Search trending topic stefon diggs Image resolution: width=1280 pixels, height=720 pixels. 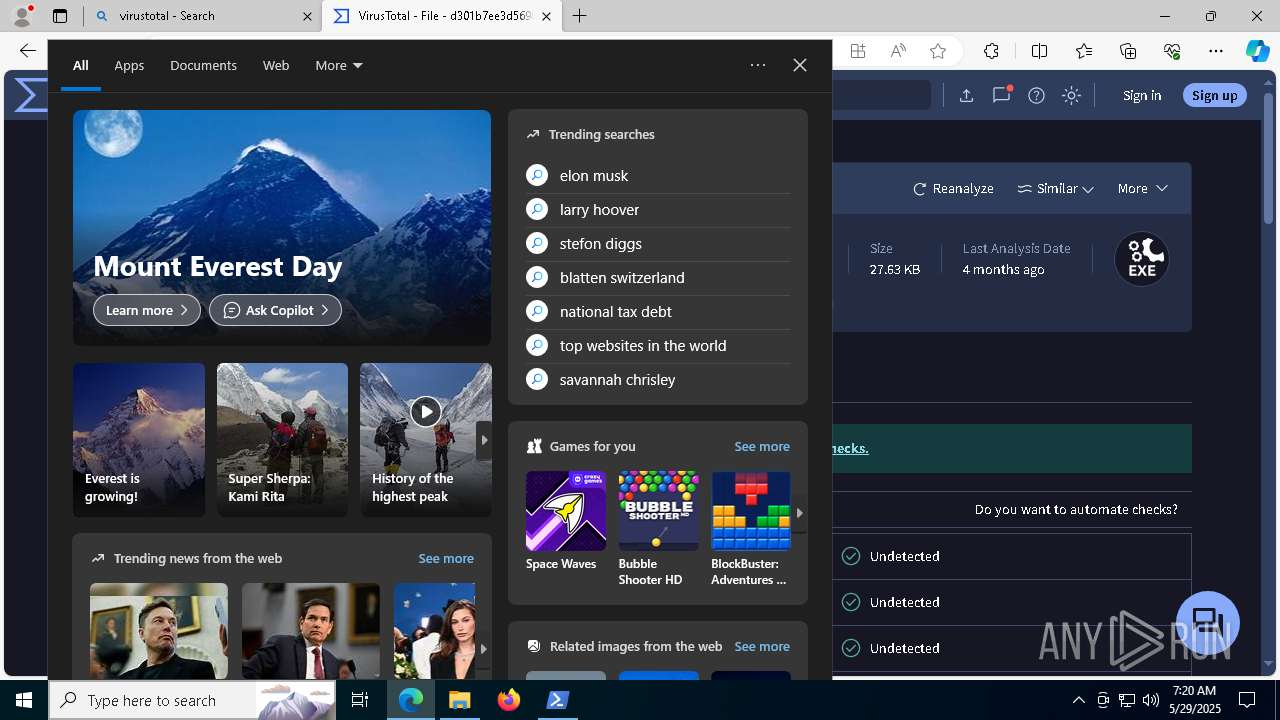pyautogui.click(x=658, y=243)
